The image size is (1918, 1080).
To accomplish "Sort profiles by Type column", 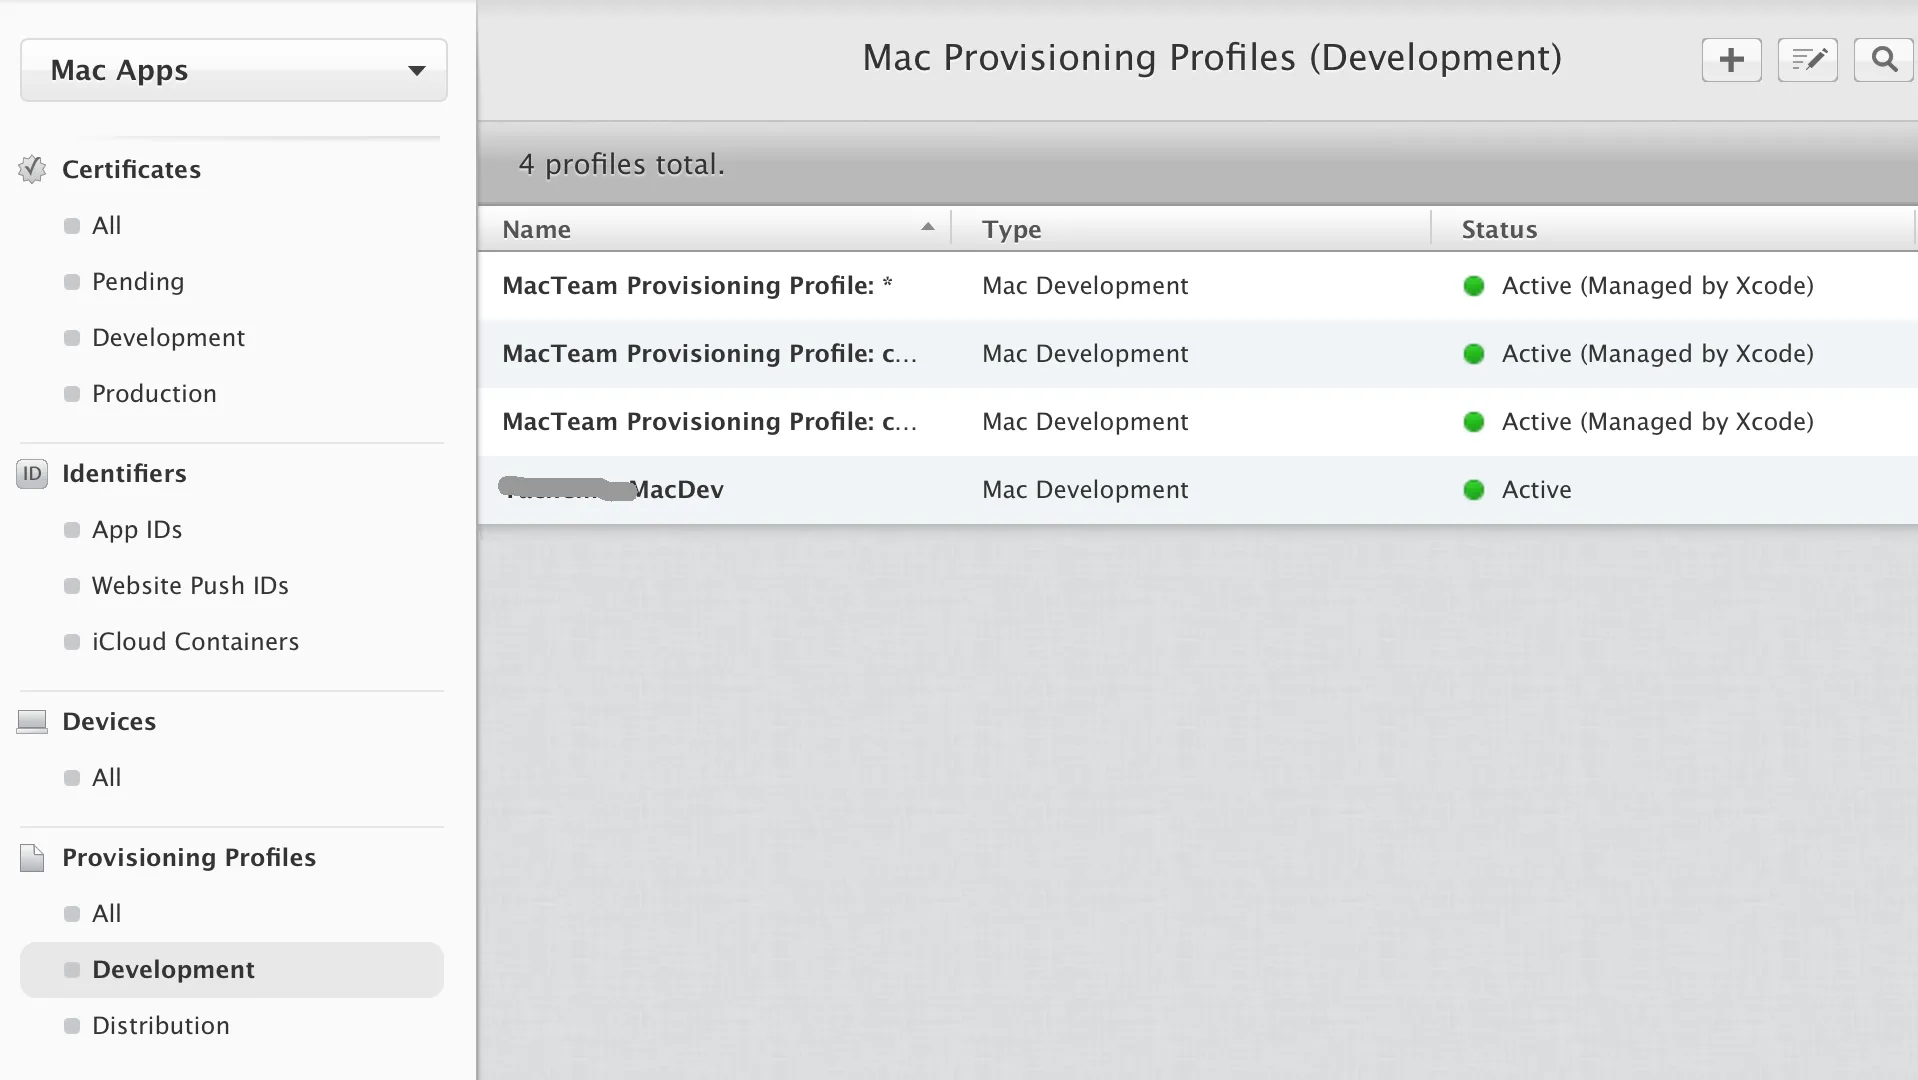I will (x=1011, y=229).
